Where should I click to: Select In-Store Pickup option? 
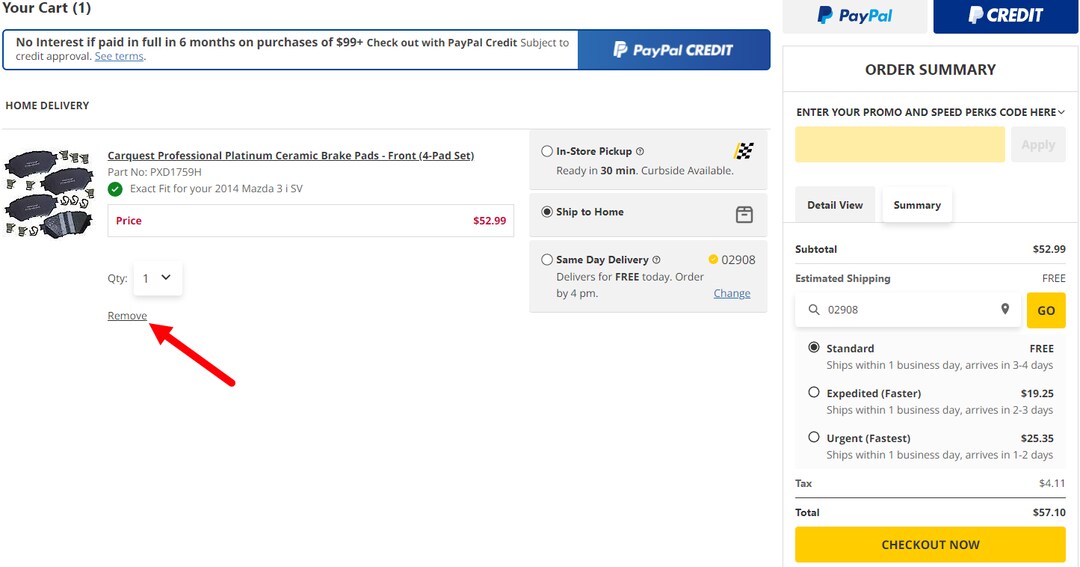[547, 151]
